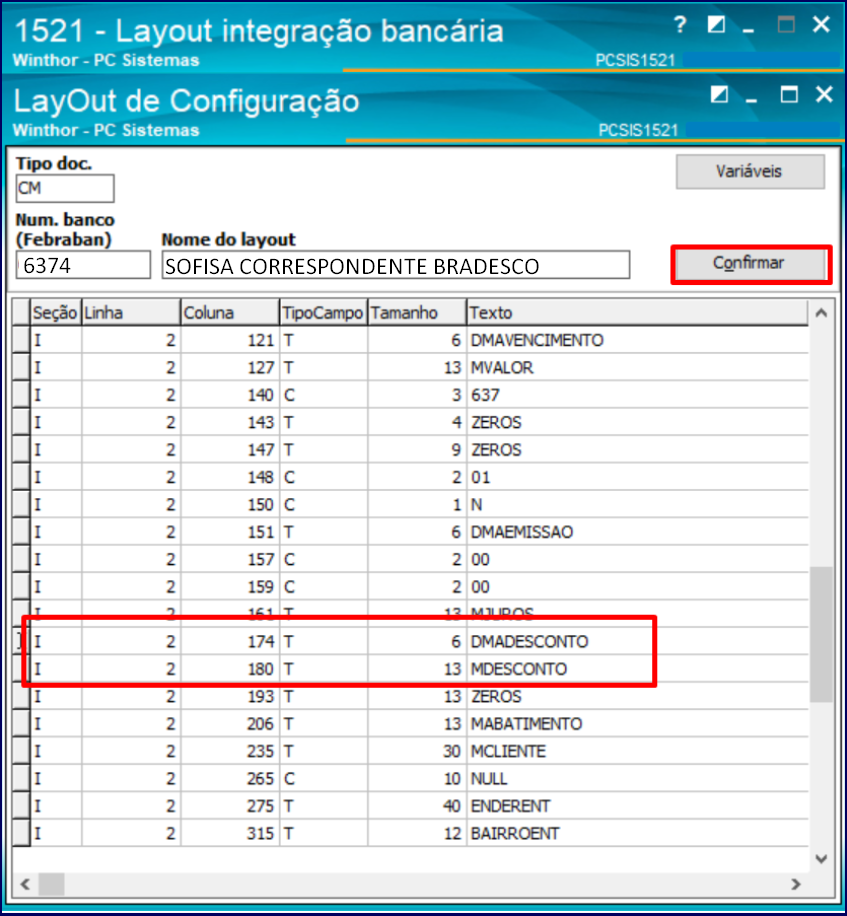Select the MVALOR text cell
Screen dimensions: 847x916
click(638, 367)
